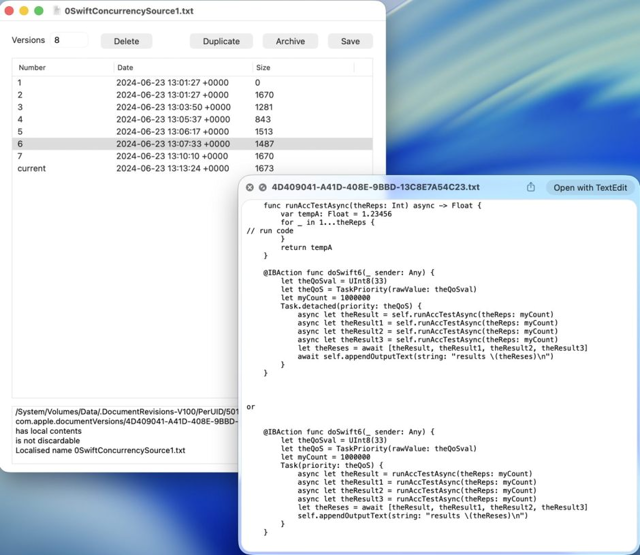The image size is (640, 555).
Task: Close the Quick Look preview with the X icon
Action: (x=250, y=187)
